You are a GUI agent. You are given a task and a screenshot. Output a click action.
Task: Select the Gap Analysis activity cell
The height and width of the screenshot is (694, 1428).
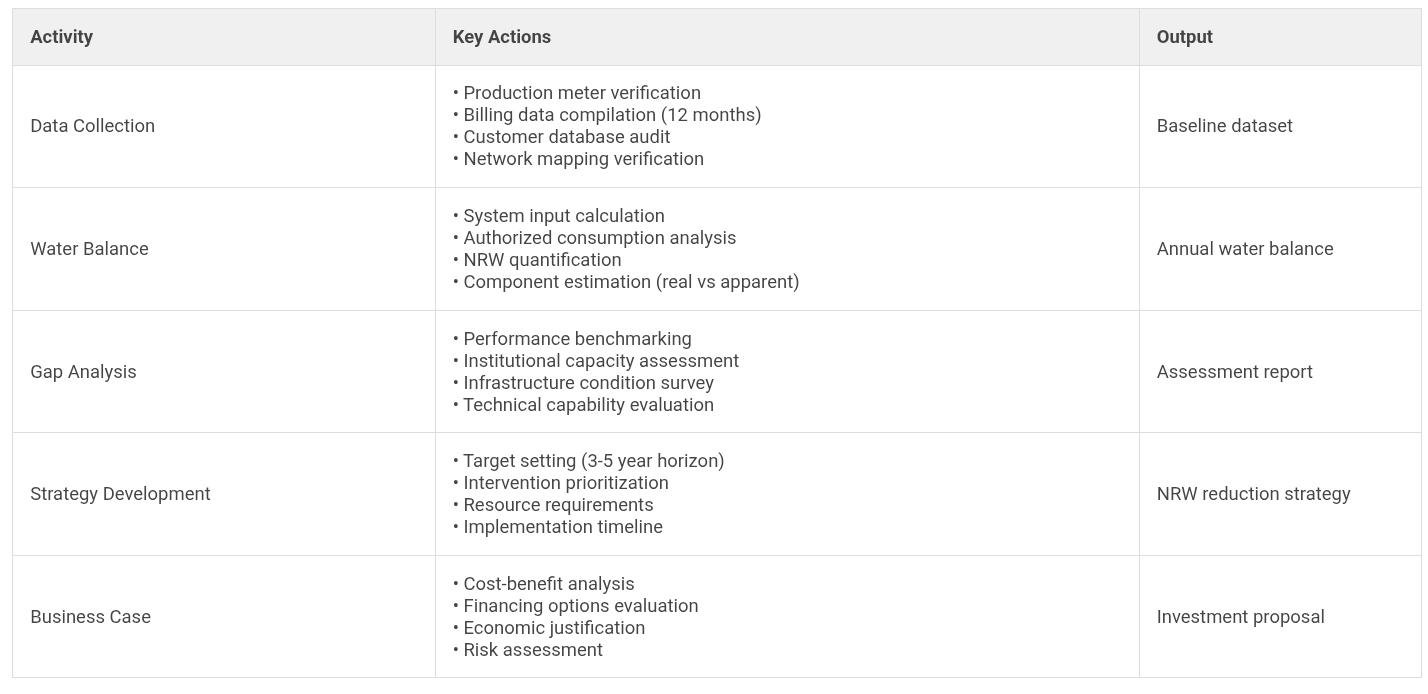83,372
